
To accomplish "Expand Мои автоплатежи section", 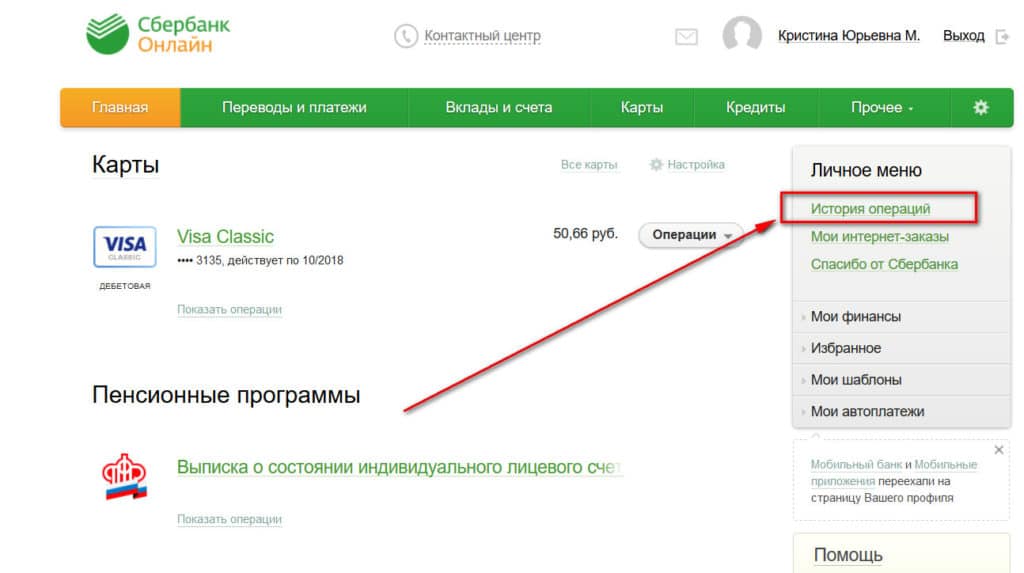I will (866, 411).
